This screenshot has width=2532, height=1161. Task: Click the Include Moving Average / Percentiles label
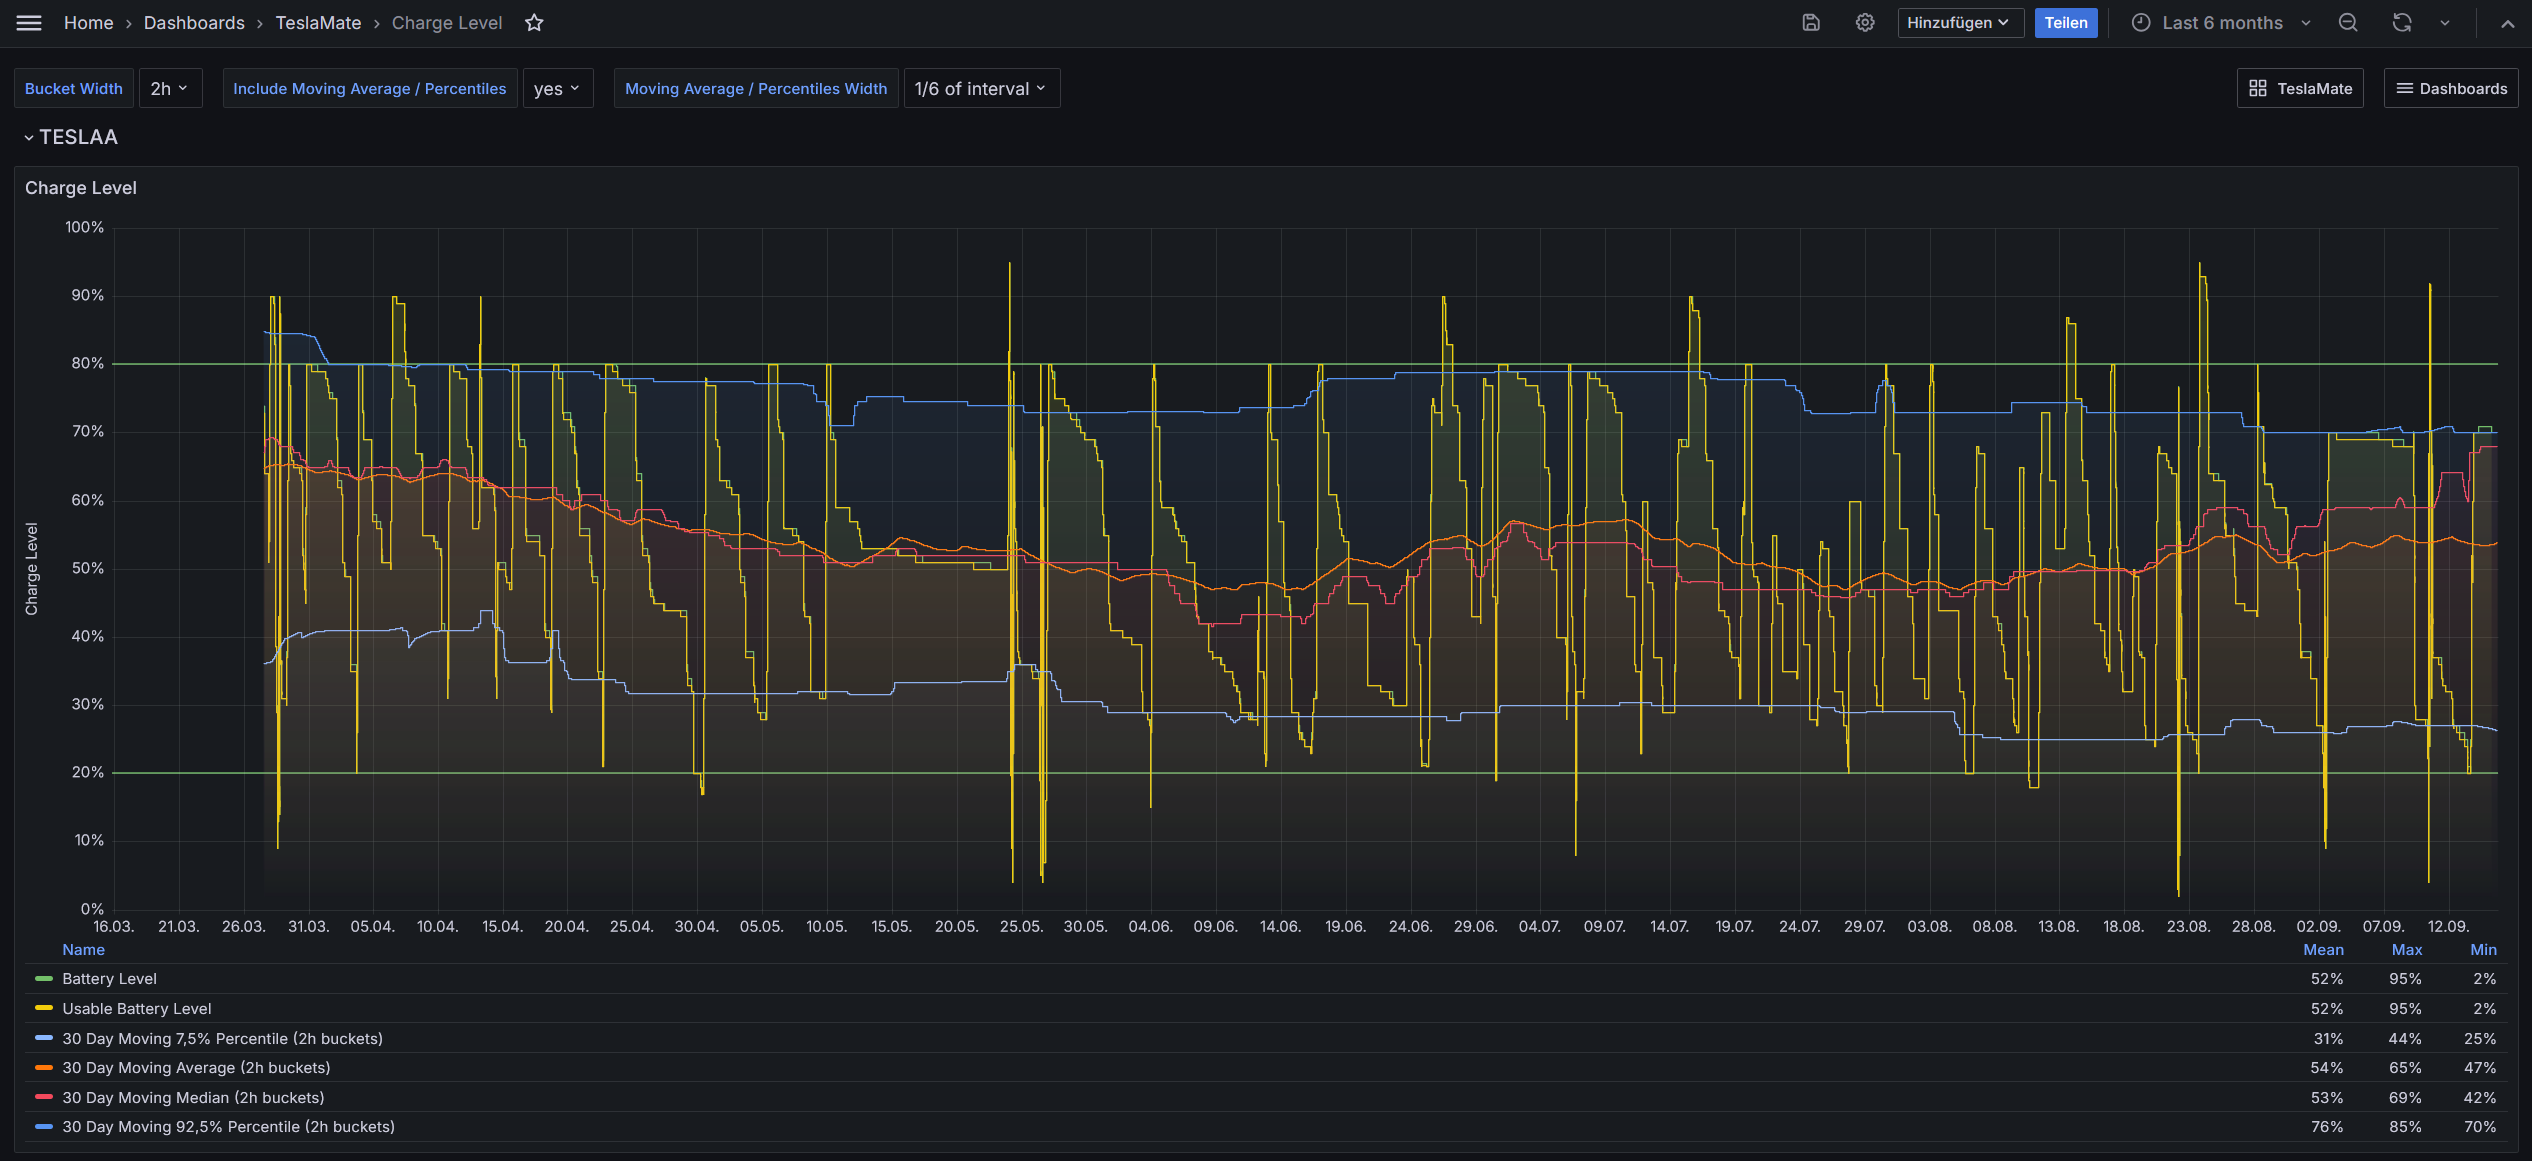pyautogui.click(x=370, y=88)
